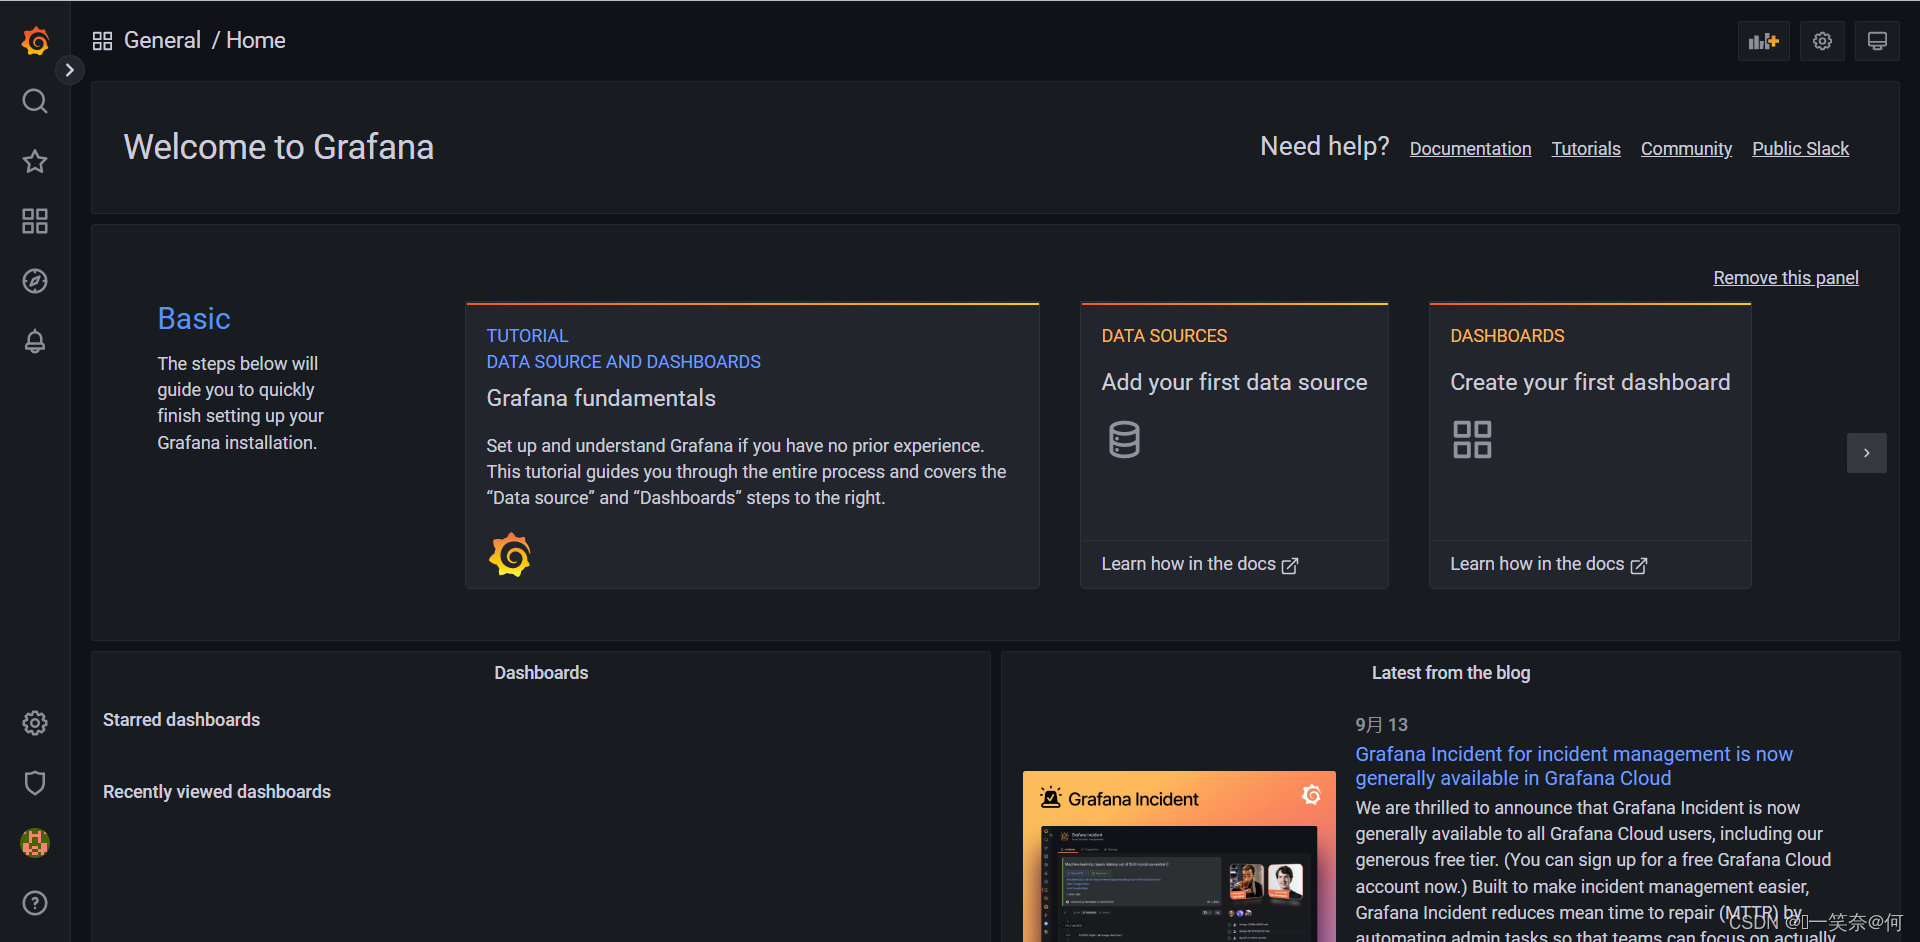
Task: Click the Grafana logo in tutorial card
Action: 510,555
